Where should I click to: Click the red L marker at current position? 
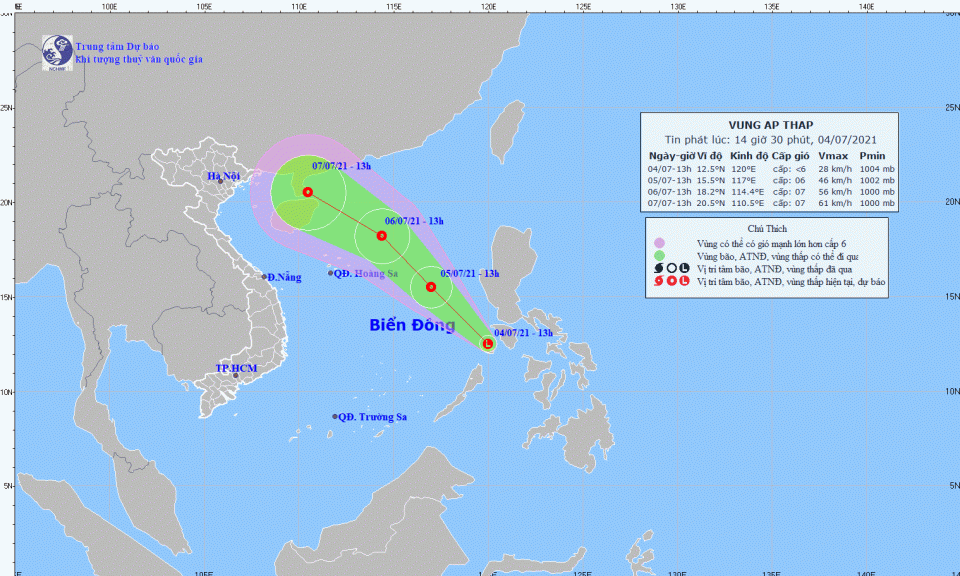(x=488, y=344)
